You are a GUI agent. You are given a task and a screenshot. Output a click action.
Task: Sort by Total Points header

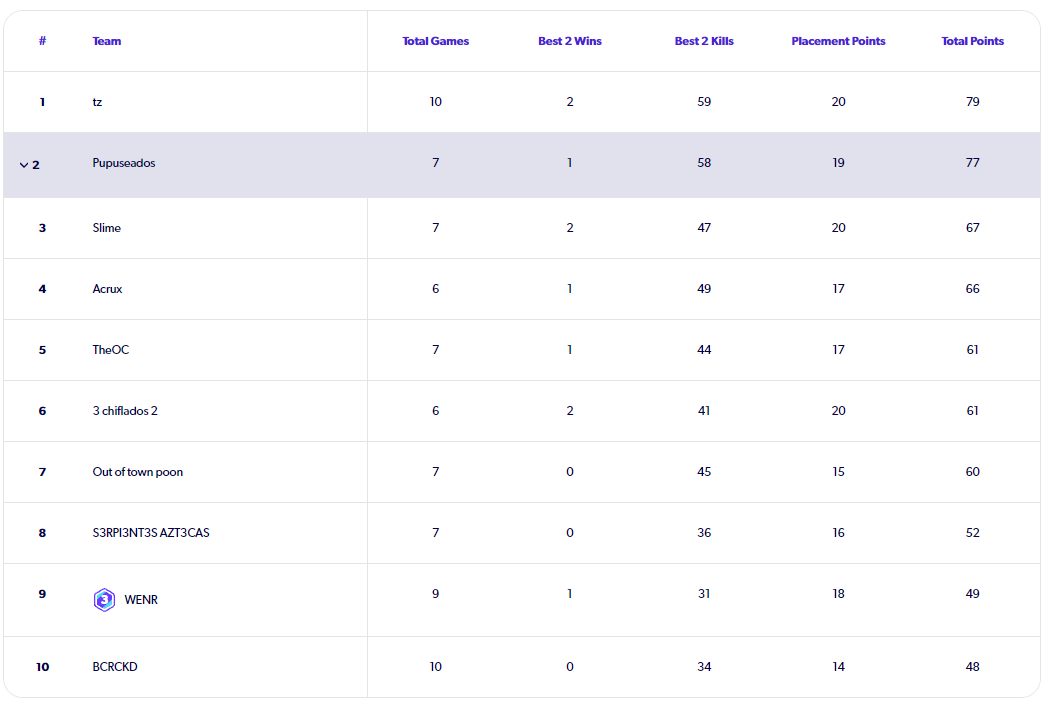973,41
